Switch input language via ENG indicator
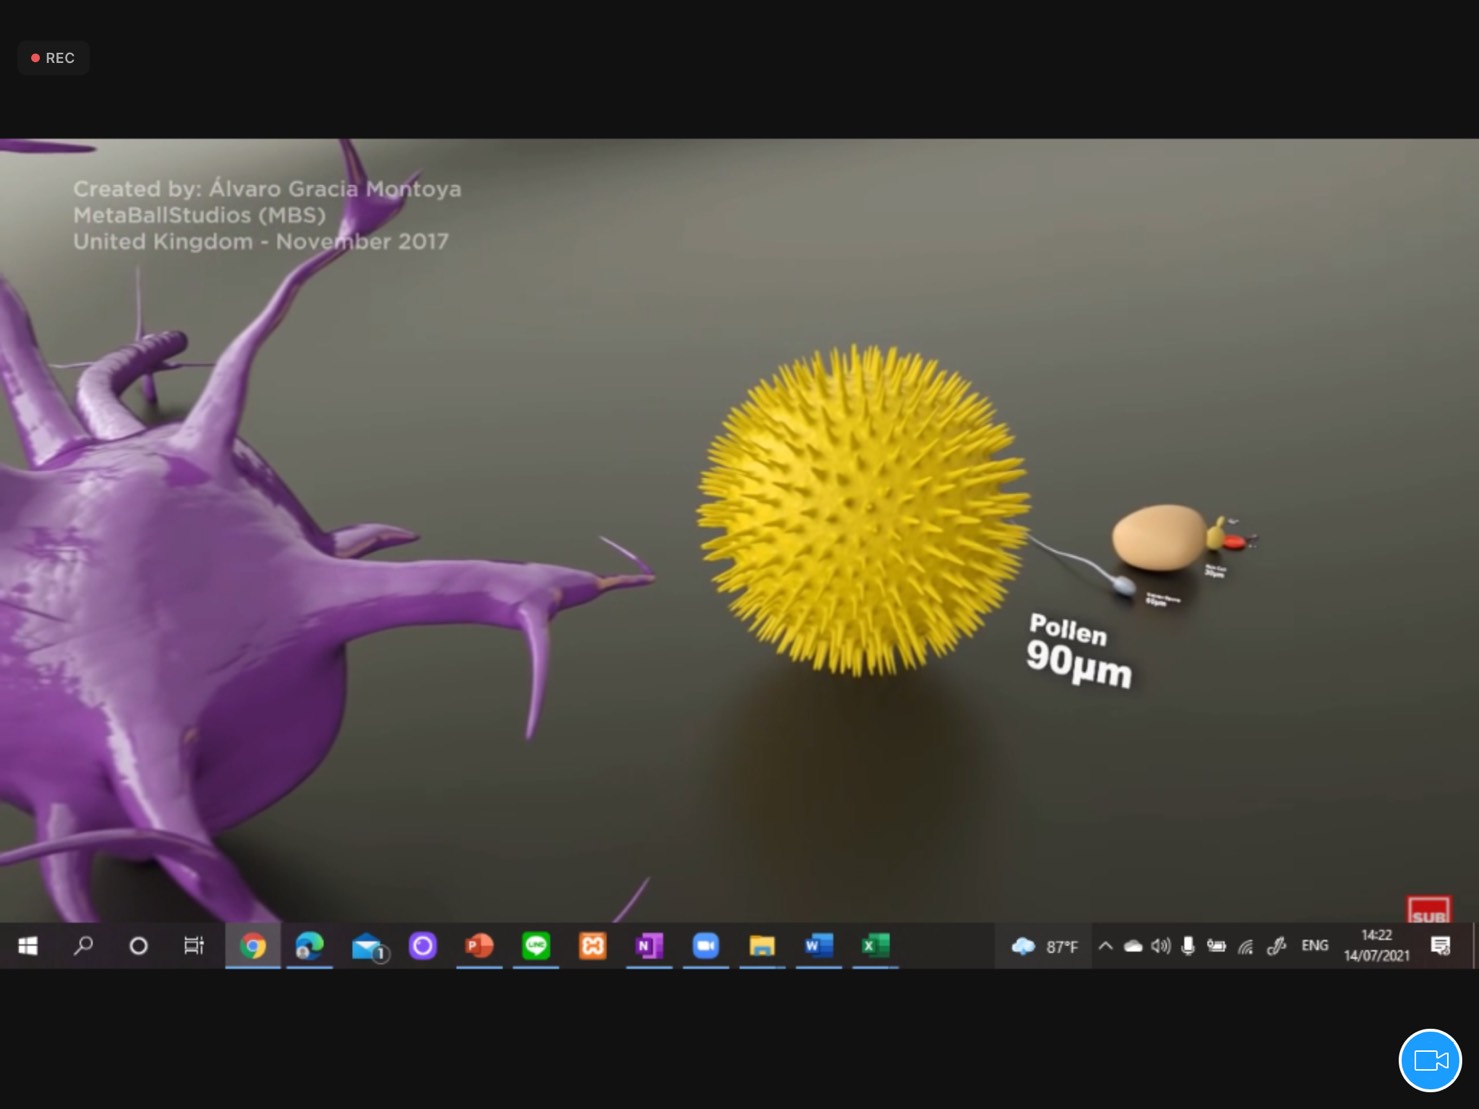This screenshot has width=1479, height=1109. [1315, 945]
